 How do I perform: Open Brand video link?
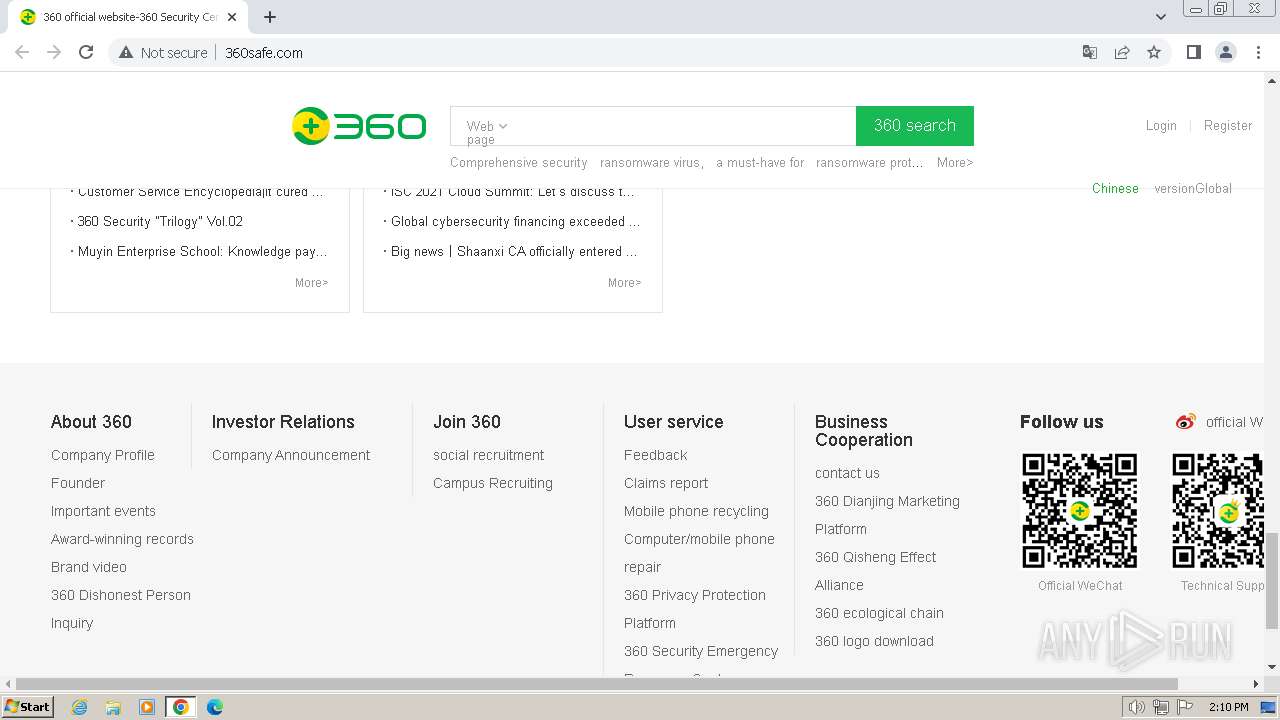(x=89, y=567)
